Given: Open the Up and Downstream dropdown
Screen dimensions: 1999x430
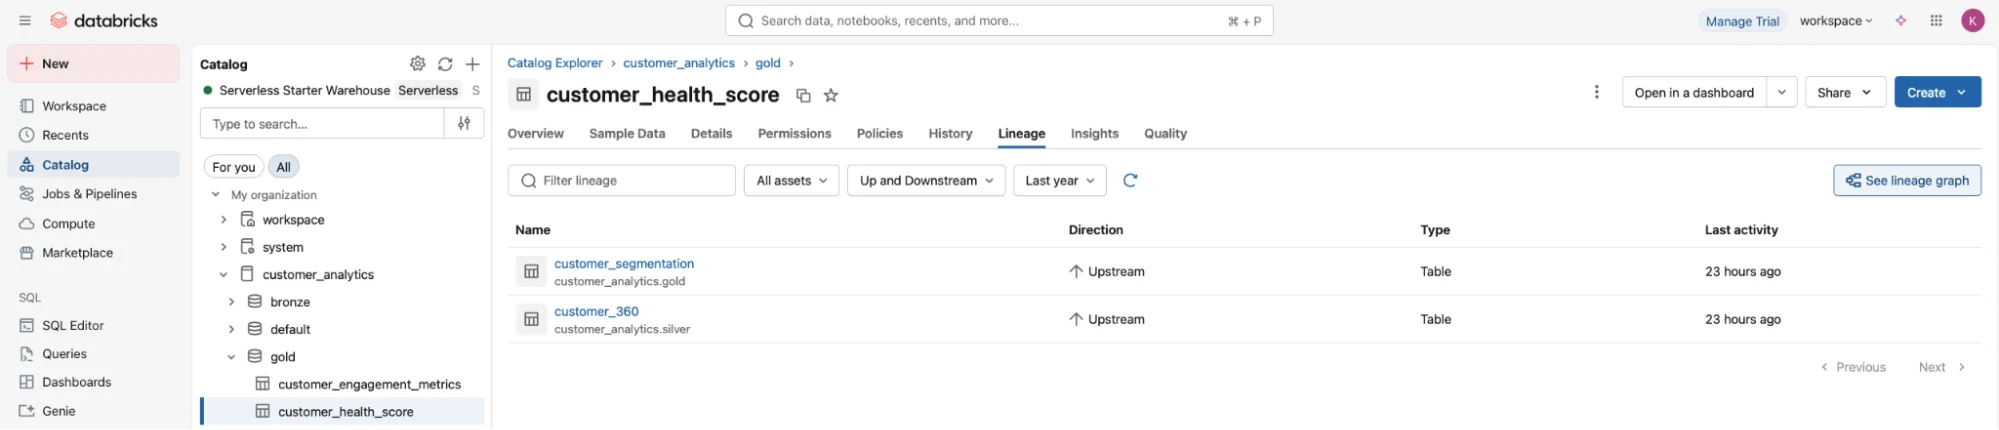Looking at the screenshot, I should point(926,181).
